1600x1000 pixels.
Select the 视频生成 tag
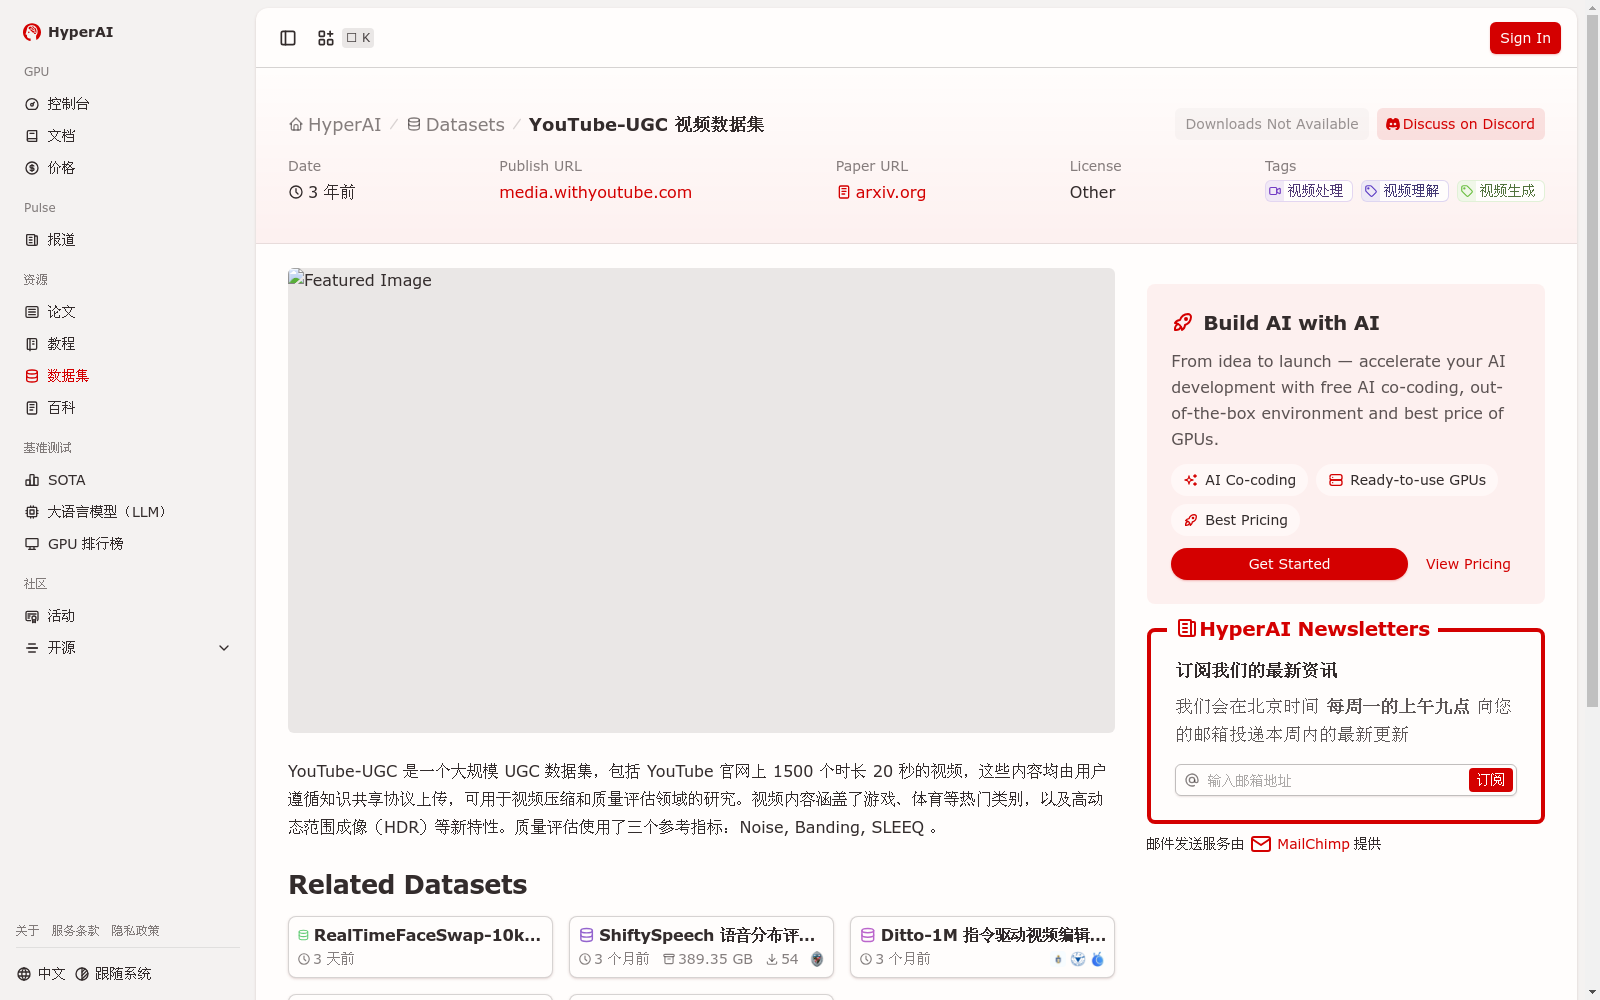click(x=1500, y=191)
